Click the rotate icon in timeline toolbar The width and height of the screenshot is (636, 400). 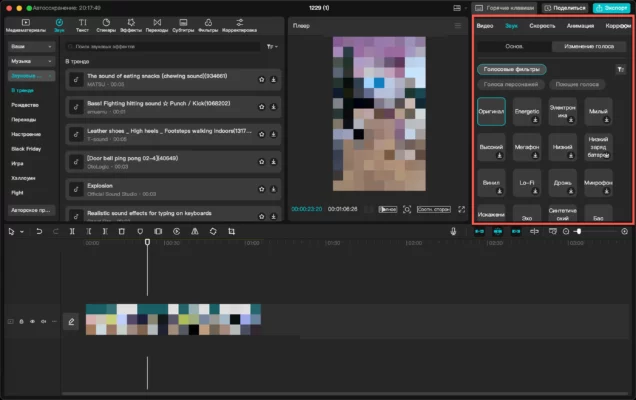pyautogui.click(x=213, y=231)
